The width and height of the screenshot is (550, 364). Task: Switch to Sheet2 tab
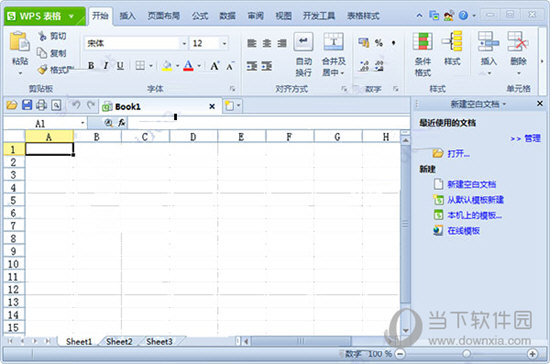pos(119,342)
